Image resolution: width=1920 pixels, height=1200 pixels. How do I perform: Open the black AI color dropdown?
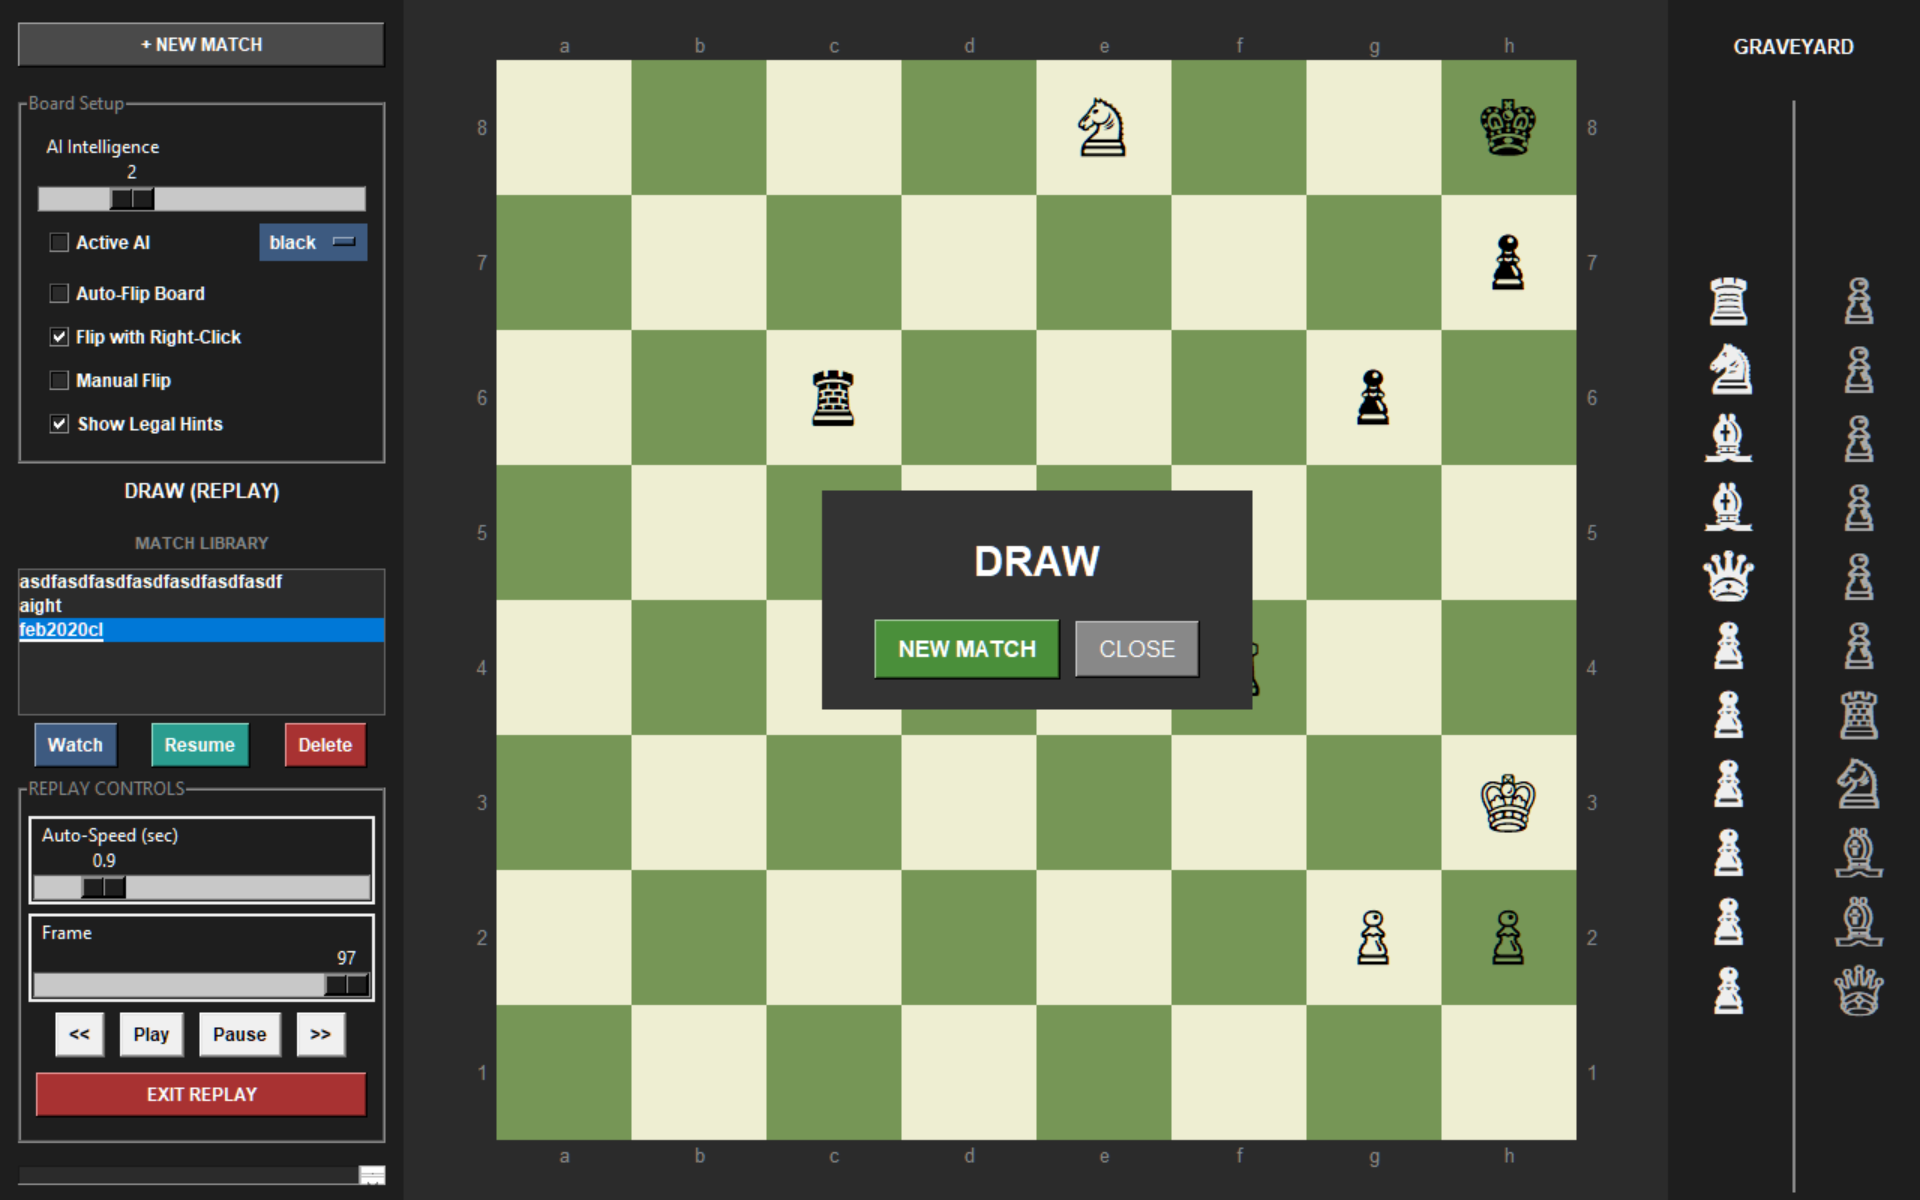tap(313, 243)
